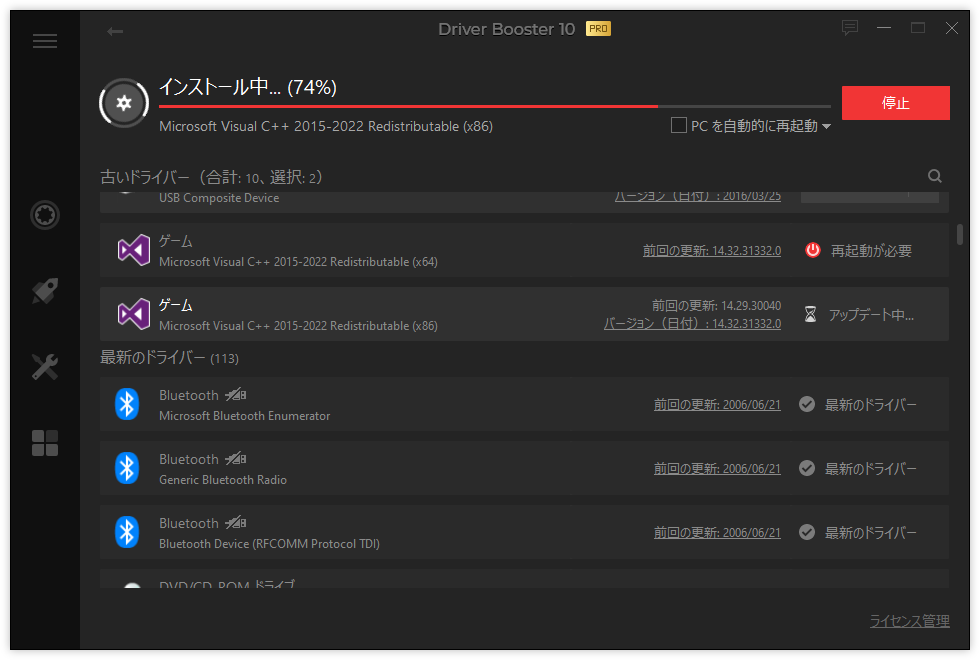Click checkmark icon for Microsoft Bluetooth Enumerator
This screenshot has height=660, width=980.
807,404
